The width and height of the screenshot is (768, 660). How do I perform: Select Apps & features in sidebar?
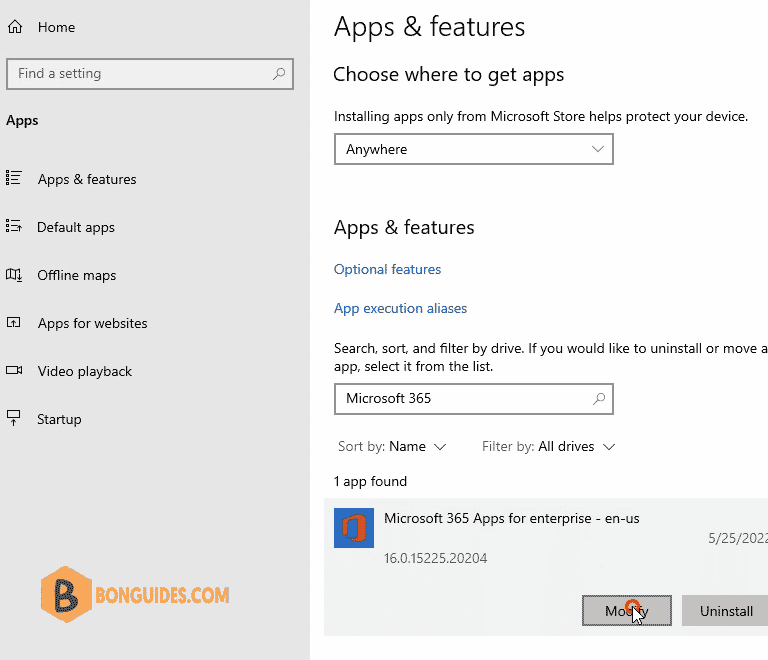point(87,179)
